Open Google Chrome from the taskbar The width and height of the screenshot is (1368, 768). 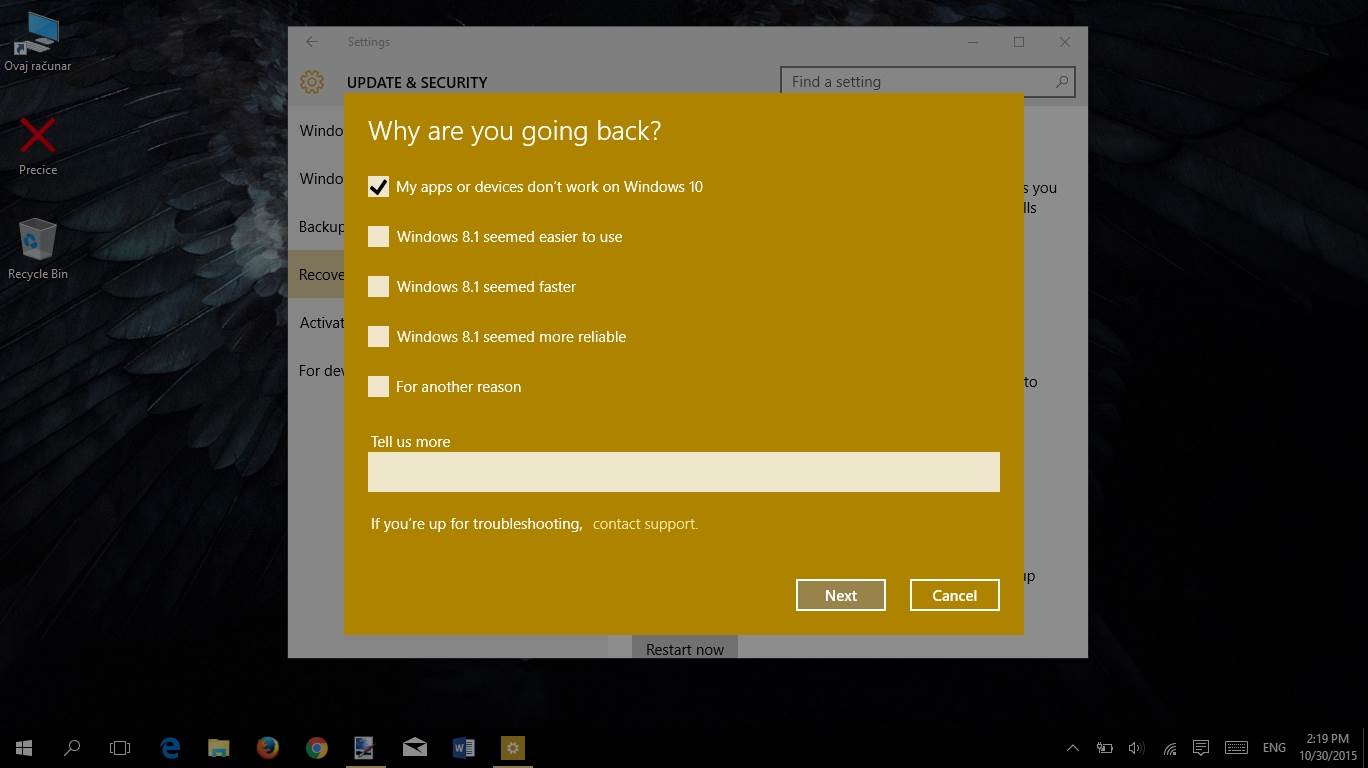[x=316, y=748]
